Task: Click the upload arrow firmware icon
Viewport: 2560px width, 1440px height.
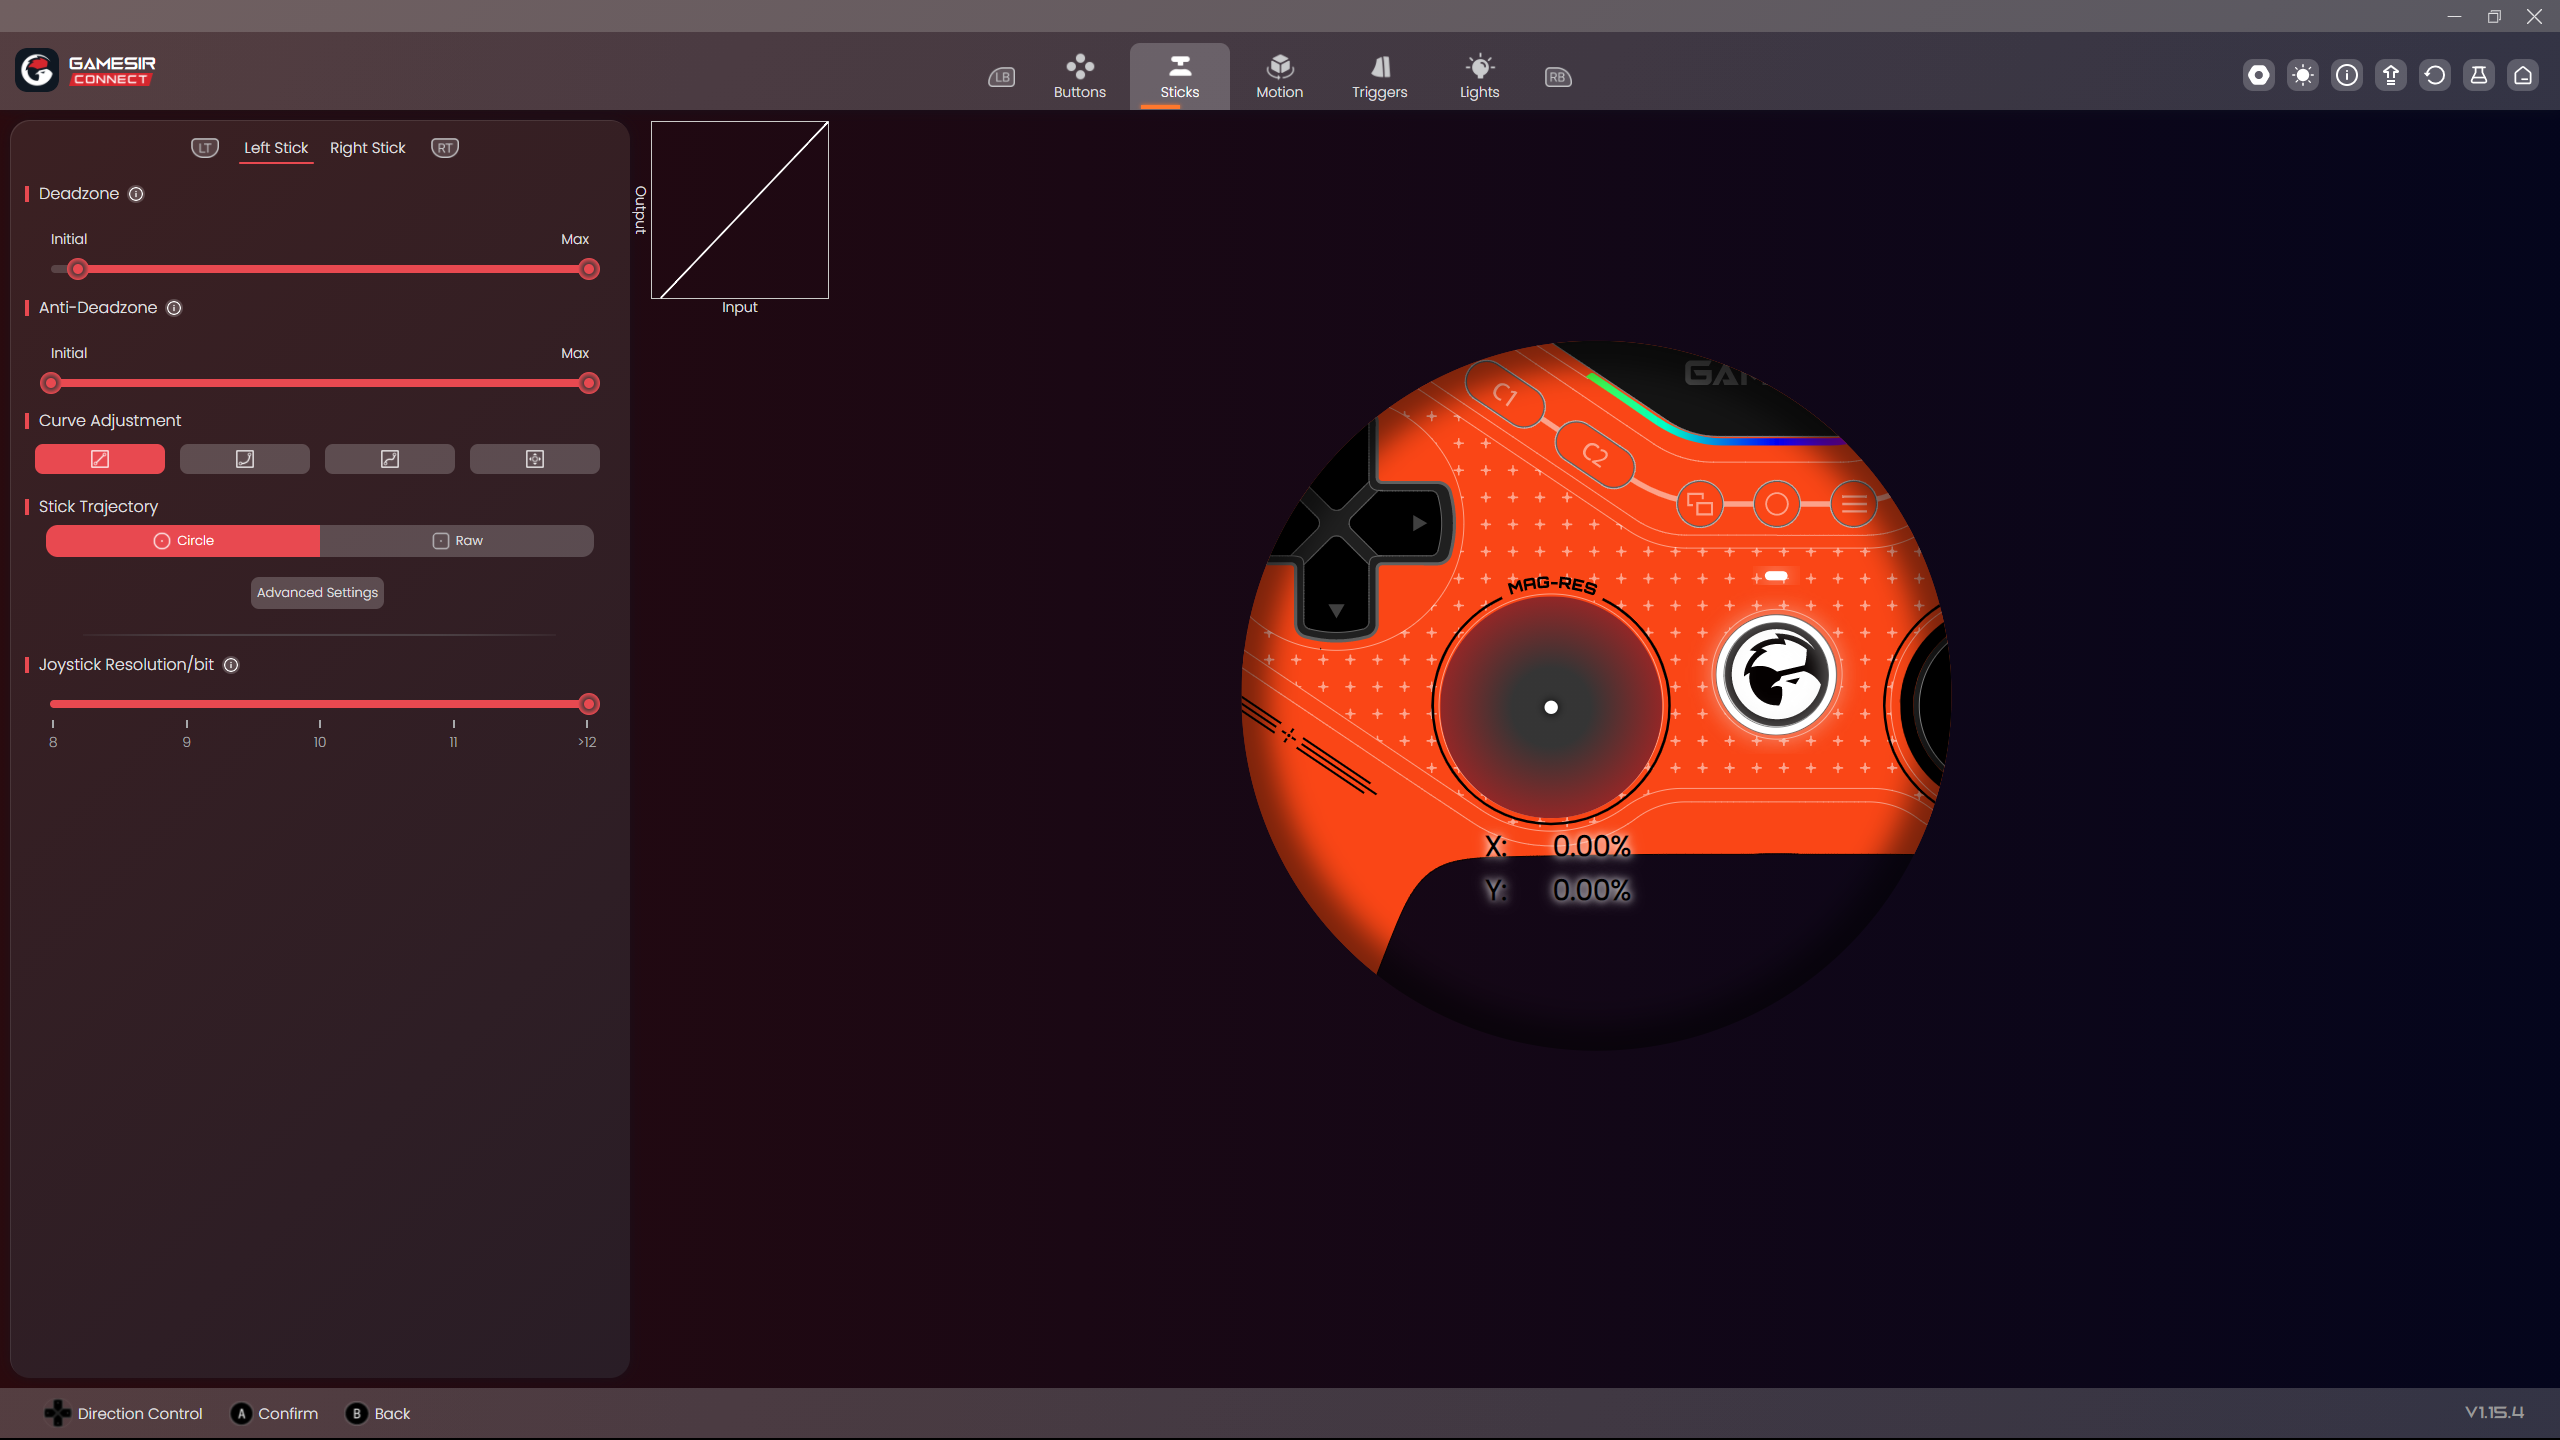Action: (x=2391, y=75)
